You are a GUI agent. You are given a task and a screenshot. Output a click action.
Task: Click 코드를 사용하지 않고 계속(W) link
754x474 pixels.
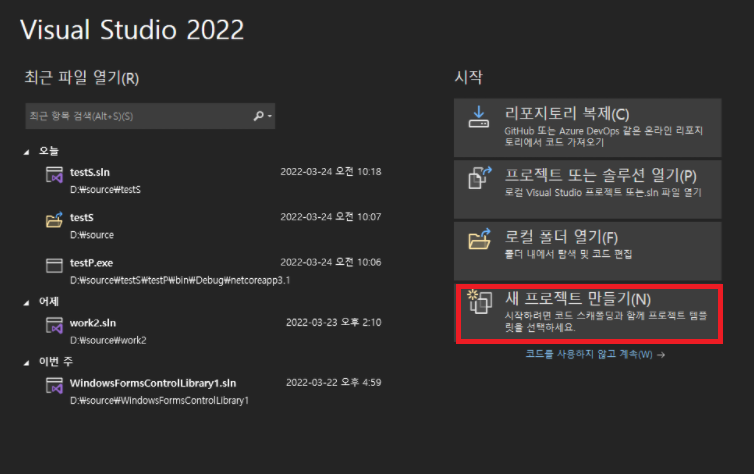595,354
